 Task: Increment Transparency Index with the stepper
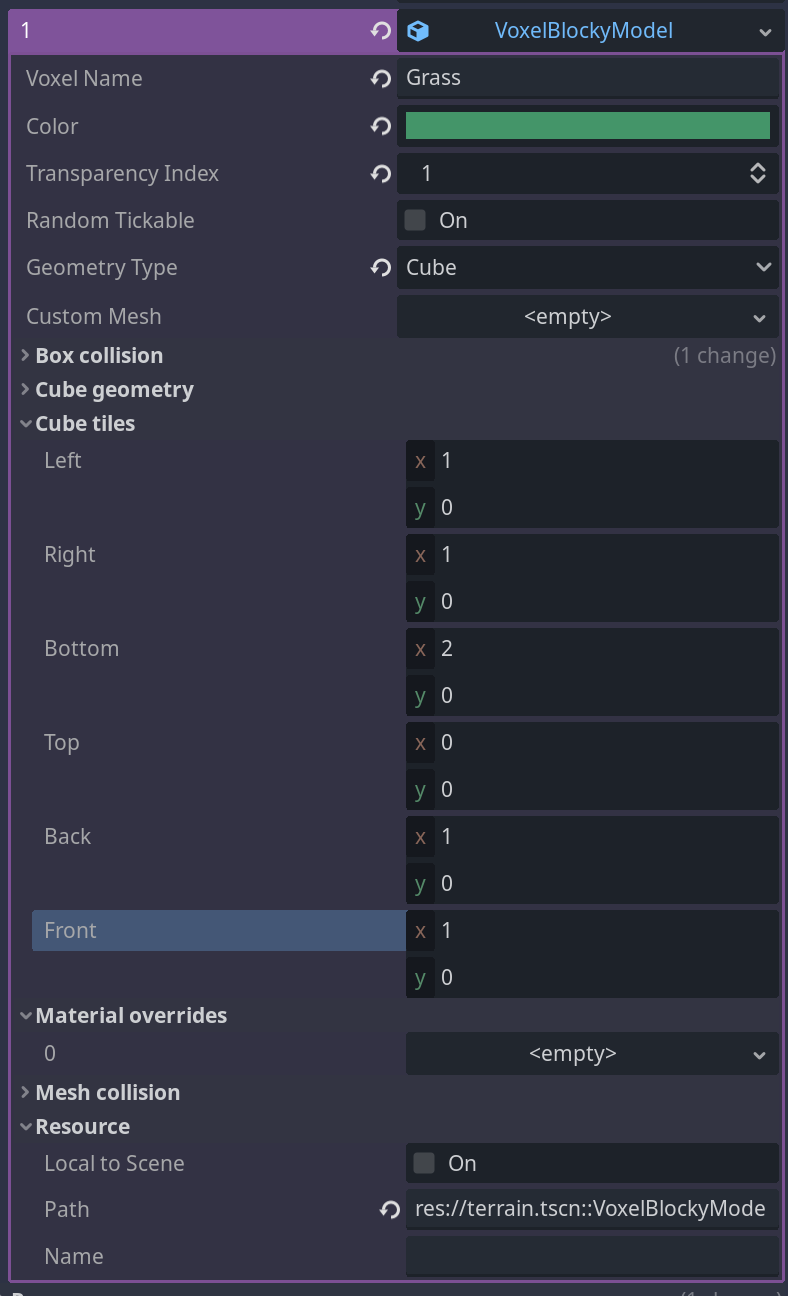tap(758, 167)
